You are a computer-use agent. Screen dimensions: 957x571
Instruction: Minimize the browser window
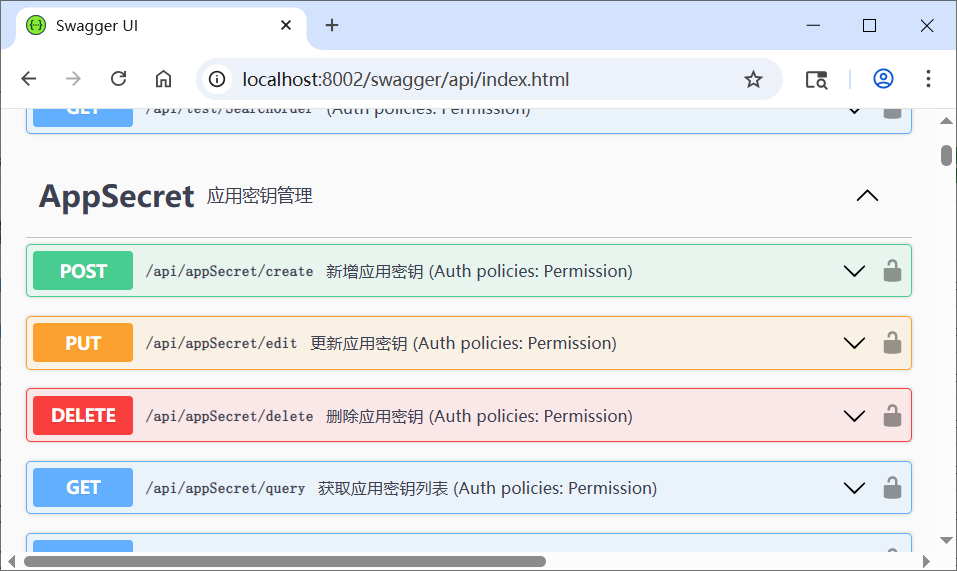813,26
